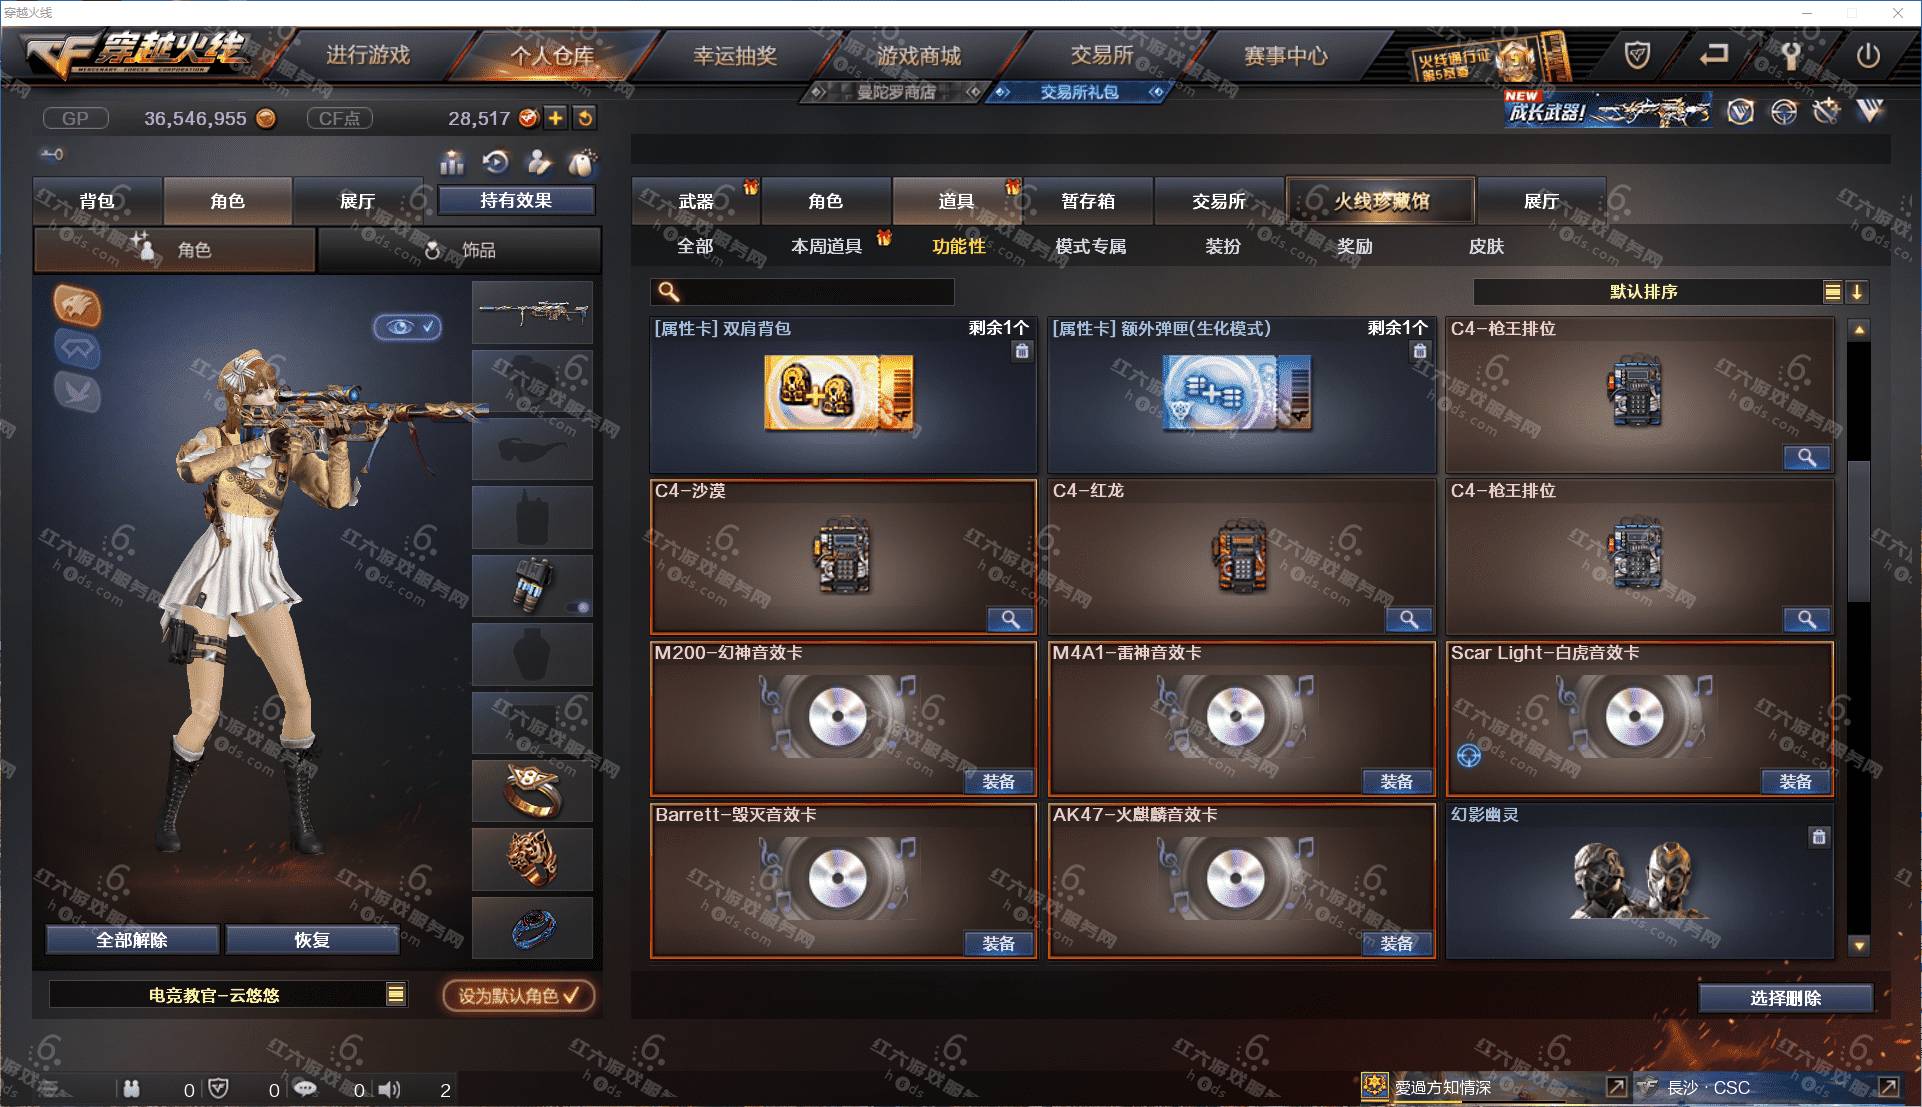Open the wrench settings icon
This screenshot has width=1922, height=1107.
(1790, 55)
